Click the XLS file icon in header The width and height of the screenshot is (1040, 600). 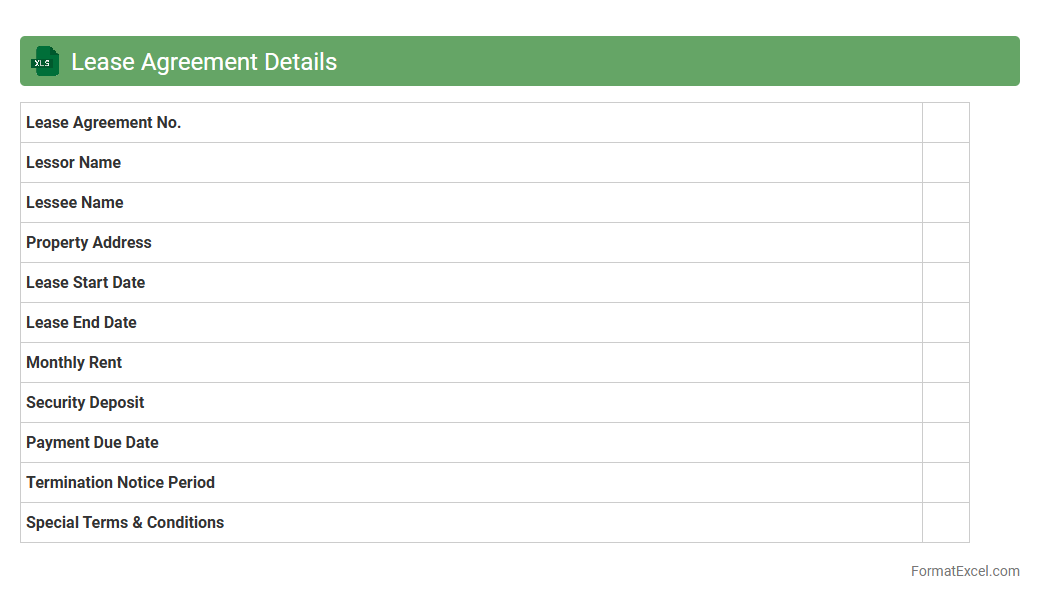45,61
